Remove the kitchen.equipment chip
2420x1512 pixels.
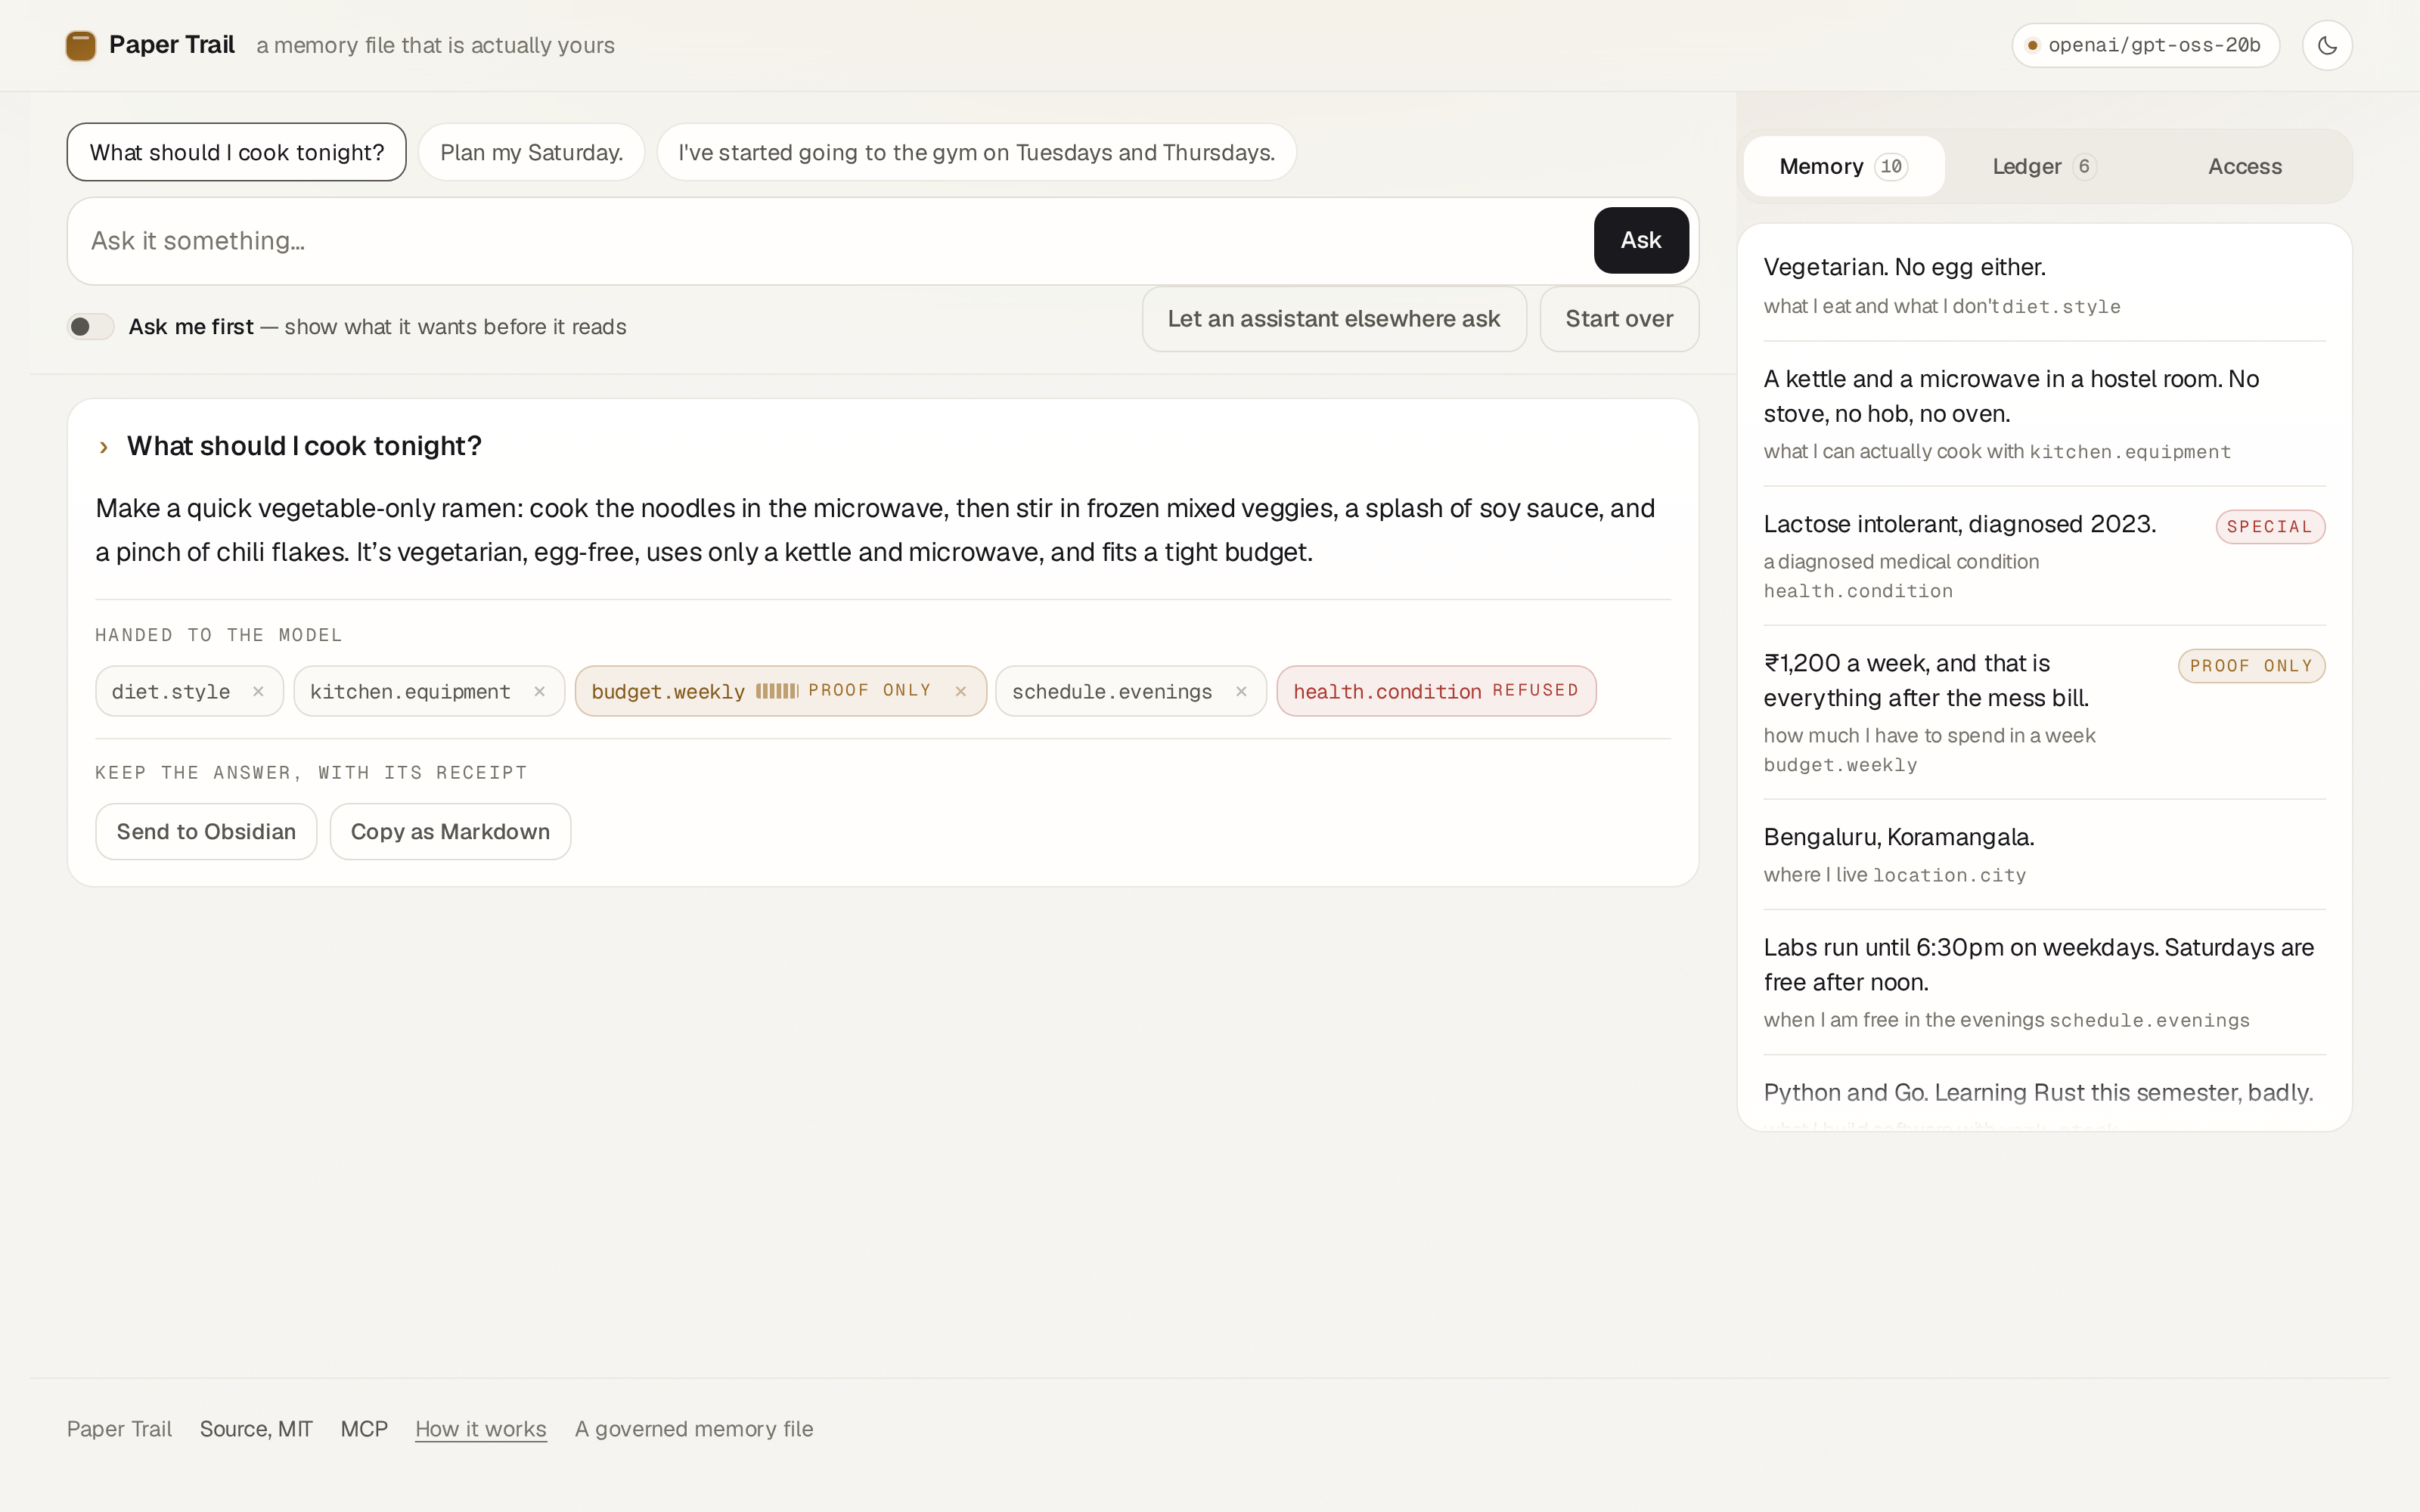point(540,691)
